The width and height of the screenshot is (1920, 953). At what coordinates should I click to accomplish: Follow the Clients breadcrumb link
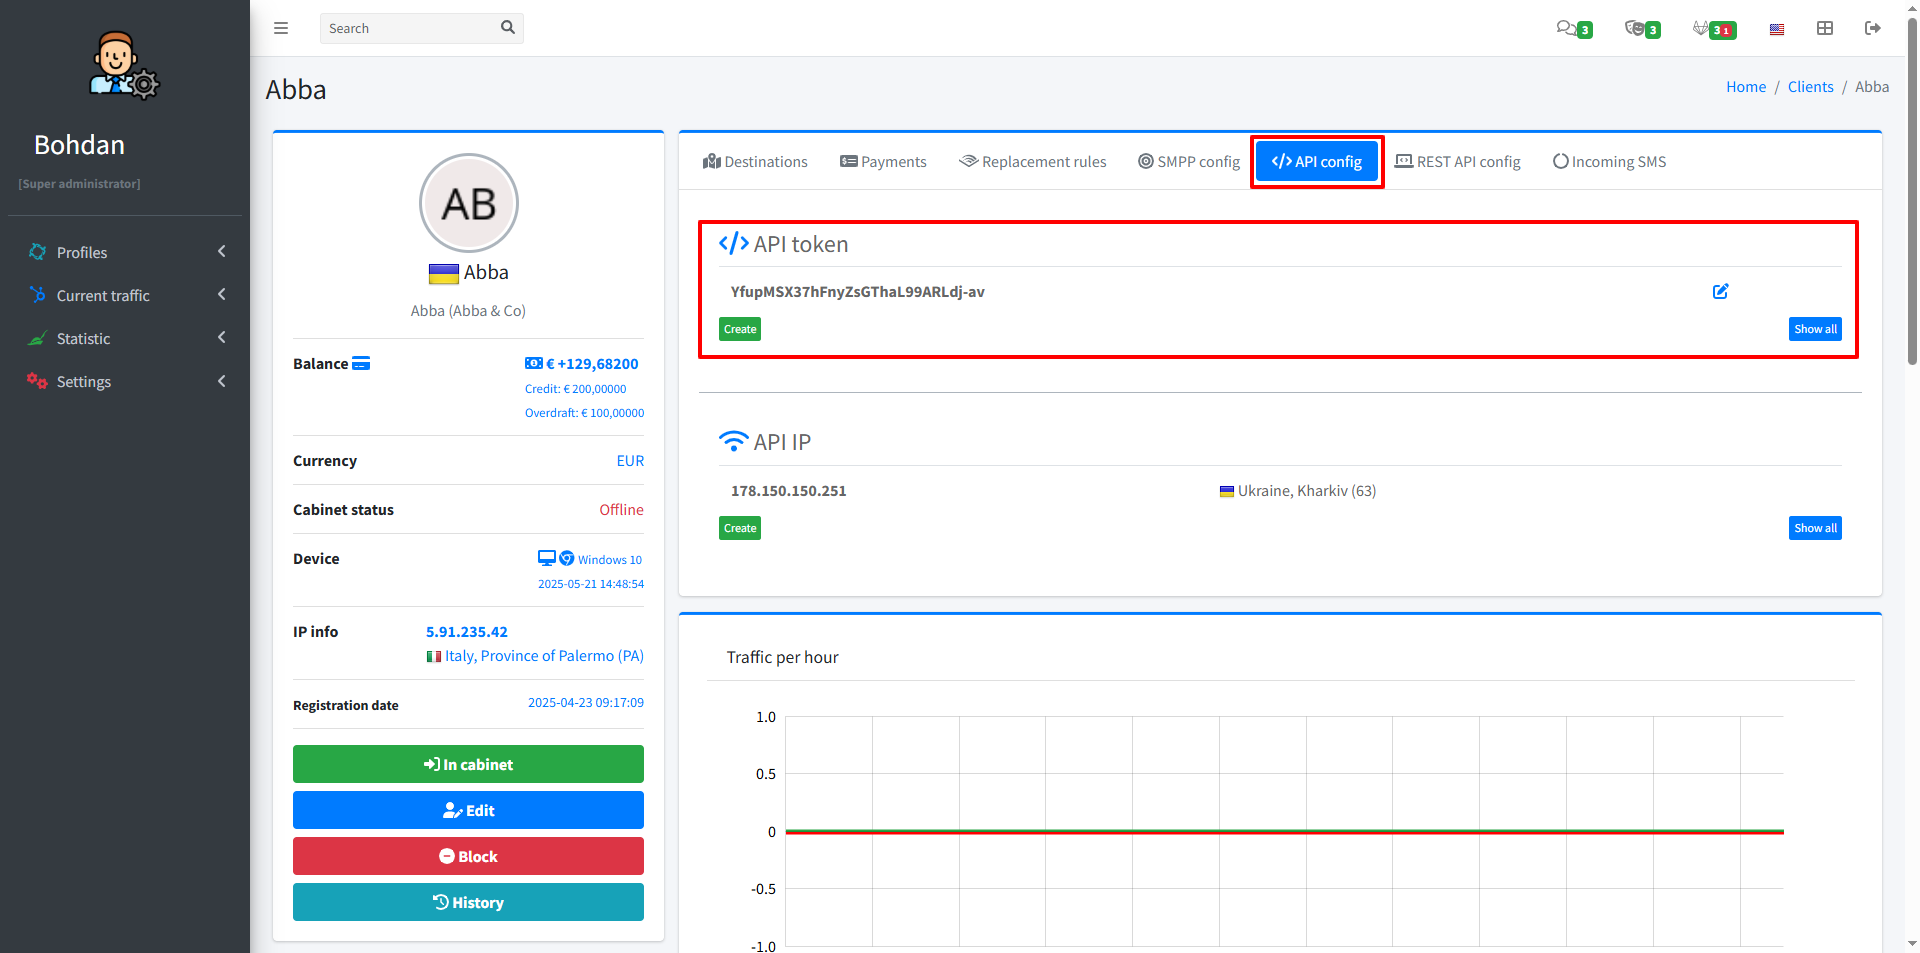pos(1810,87)
